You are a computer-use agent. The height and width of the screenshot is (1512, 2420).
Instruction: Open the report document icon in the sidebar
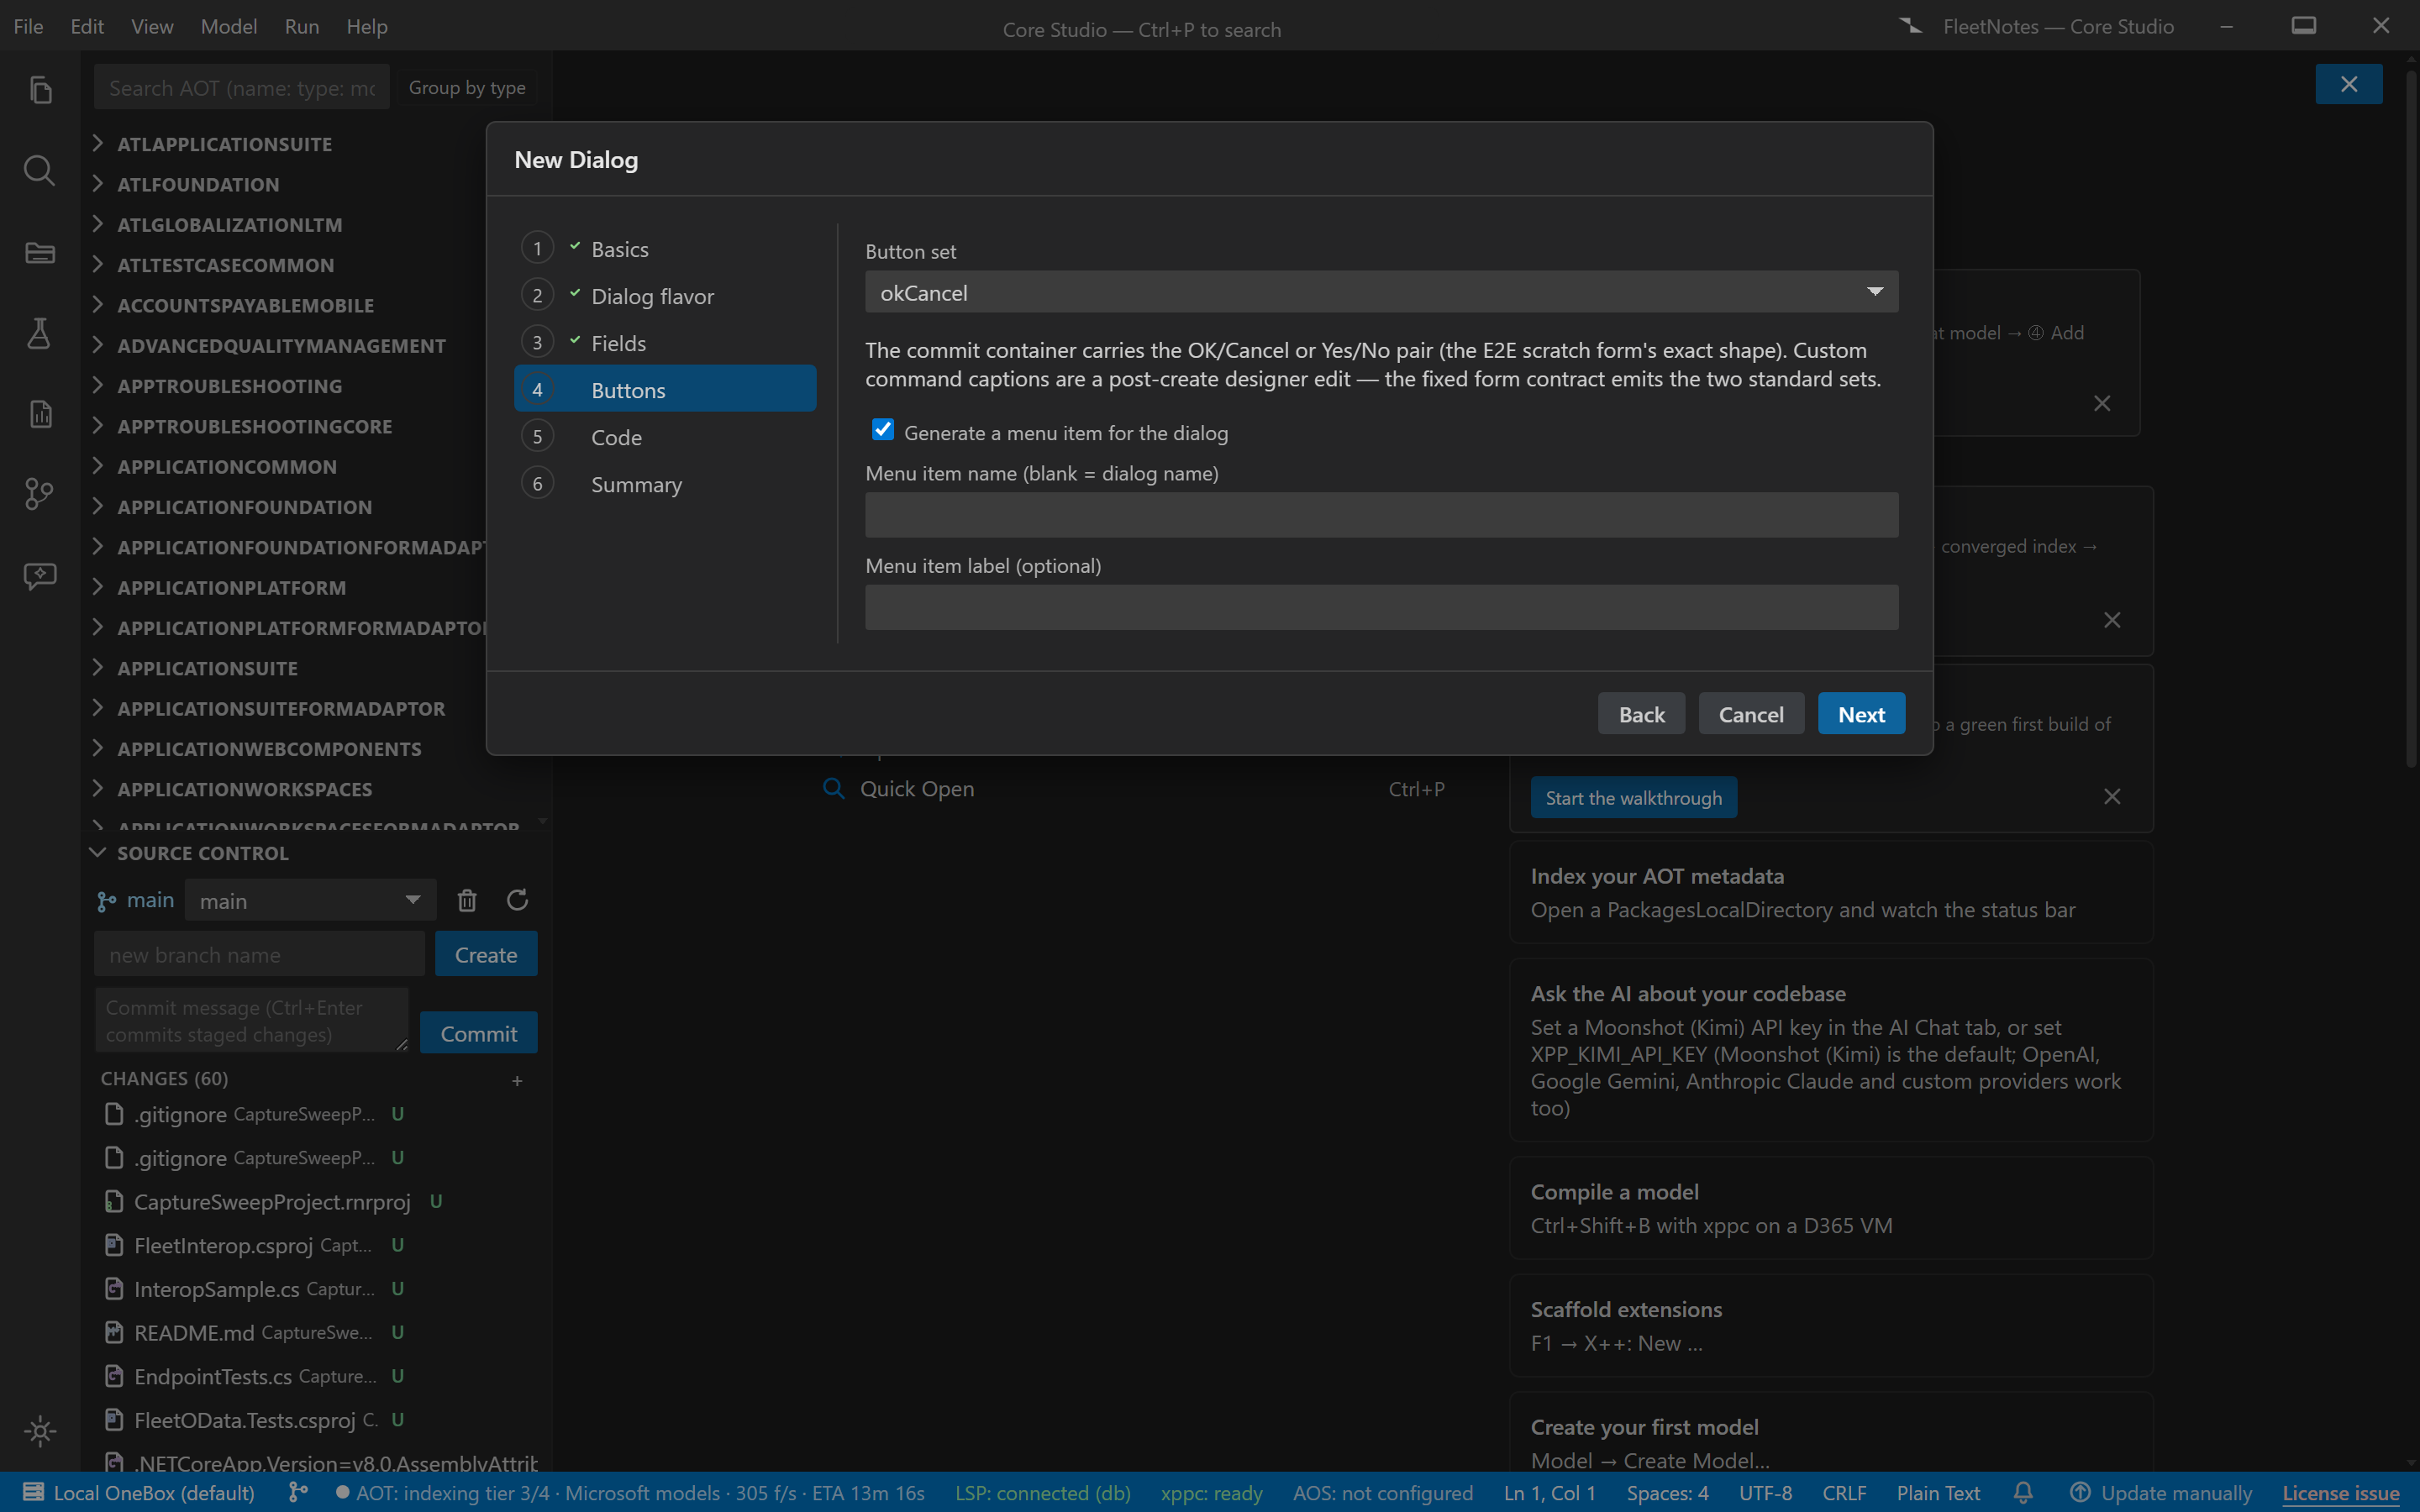click(x=40, y=413)
